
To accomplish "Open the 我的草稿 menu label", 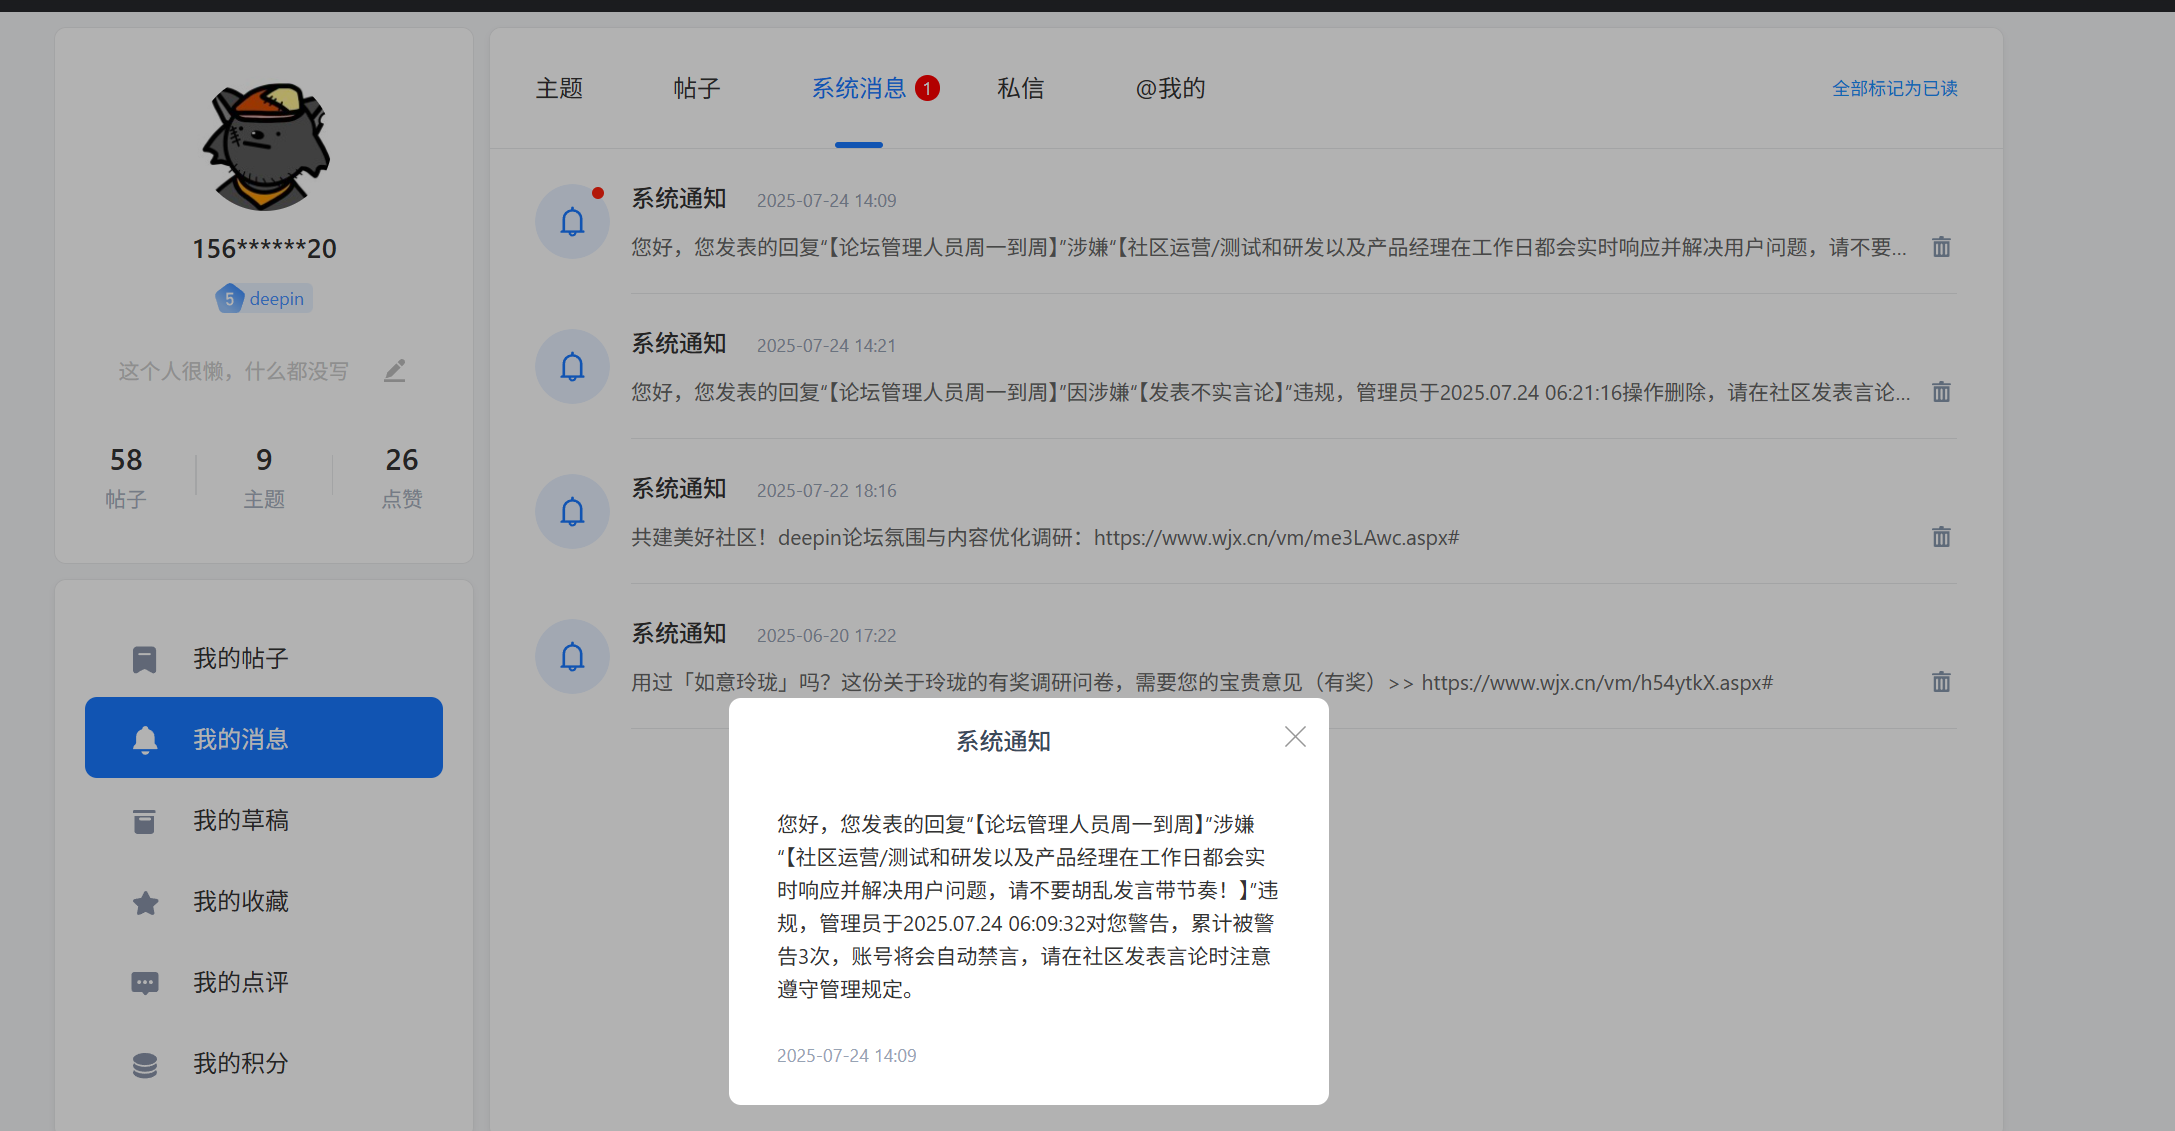I will 241,821.
